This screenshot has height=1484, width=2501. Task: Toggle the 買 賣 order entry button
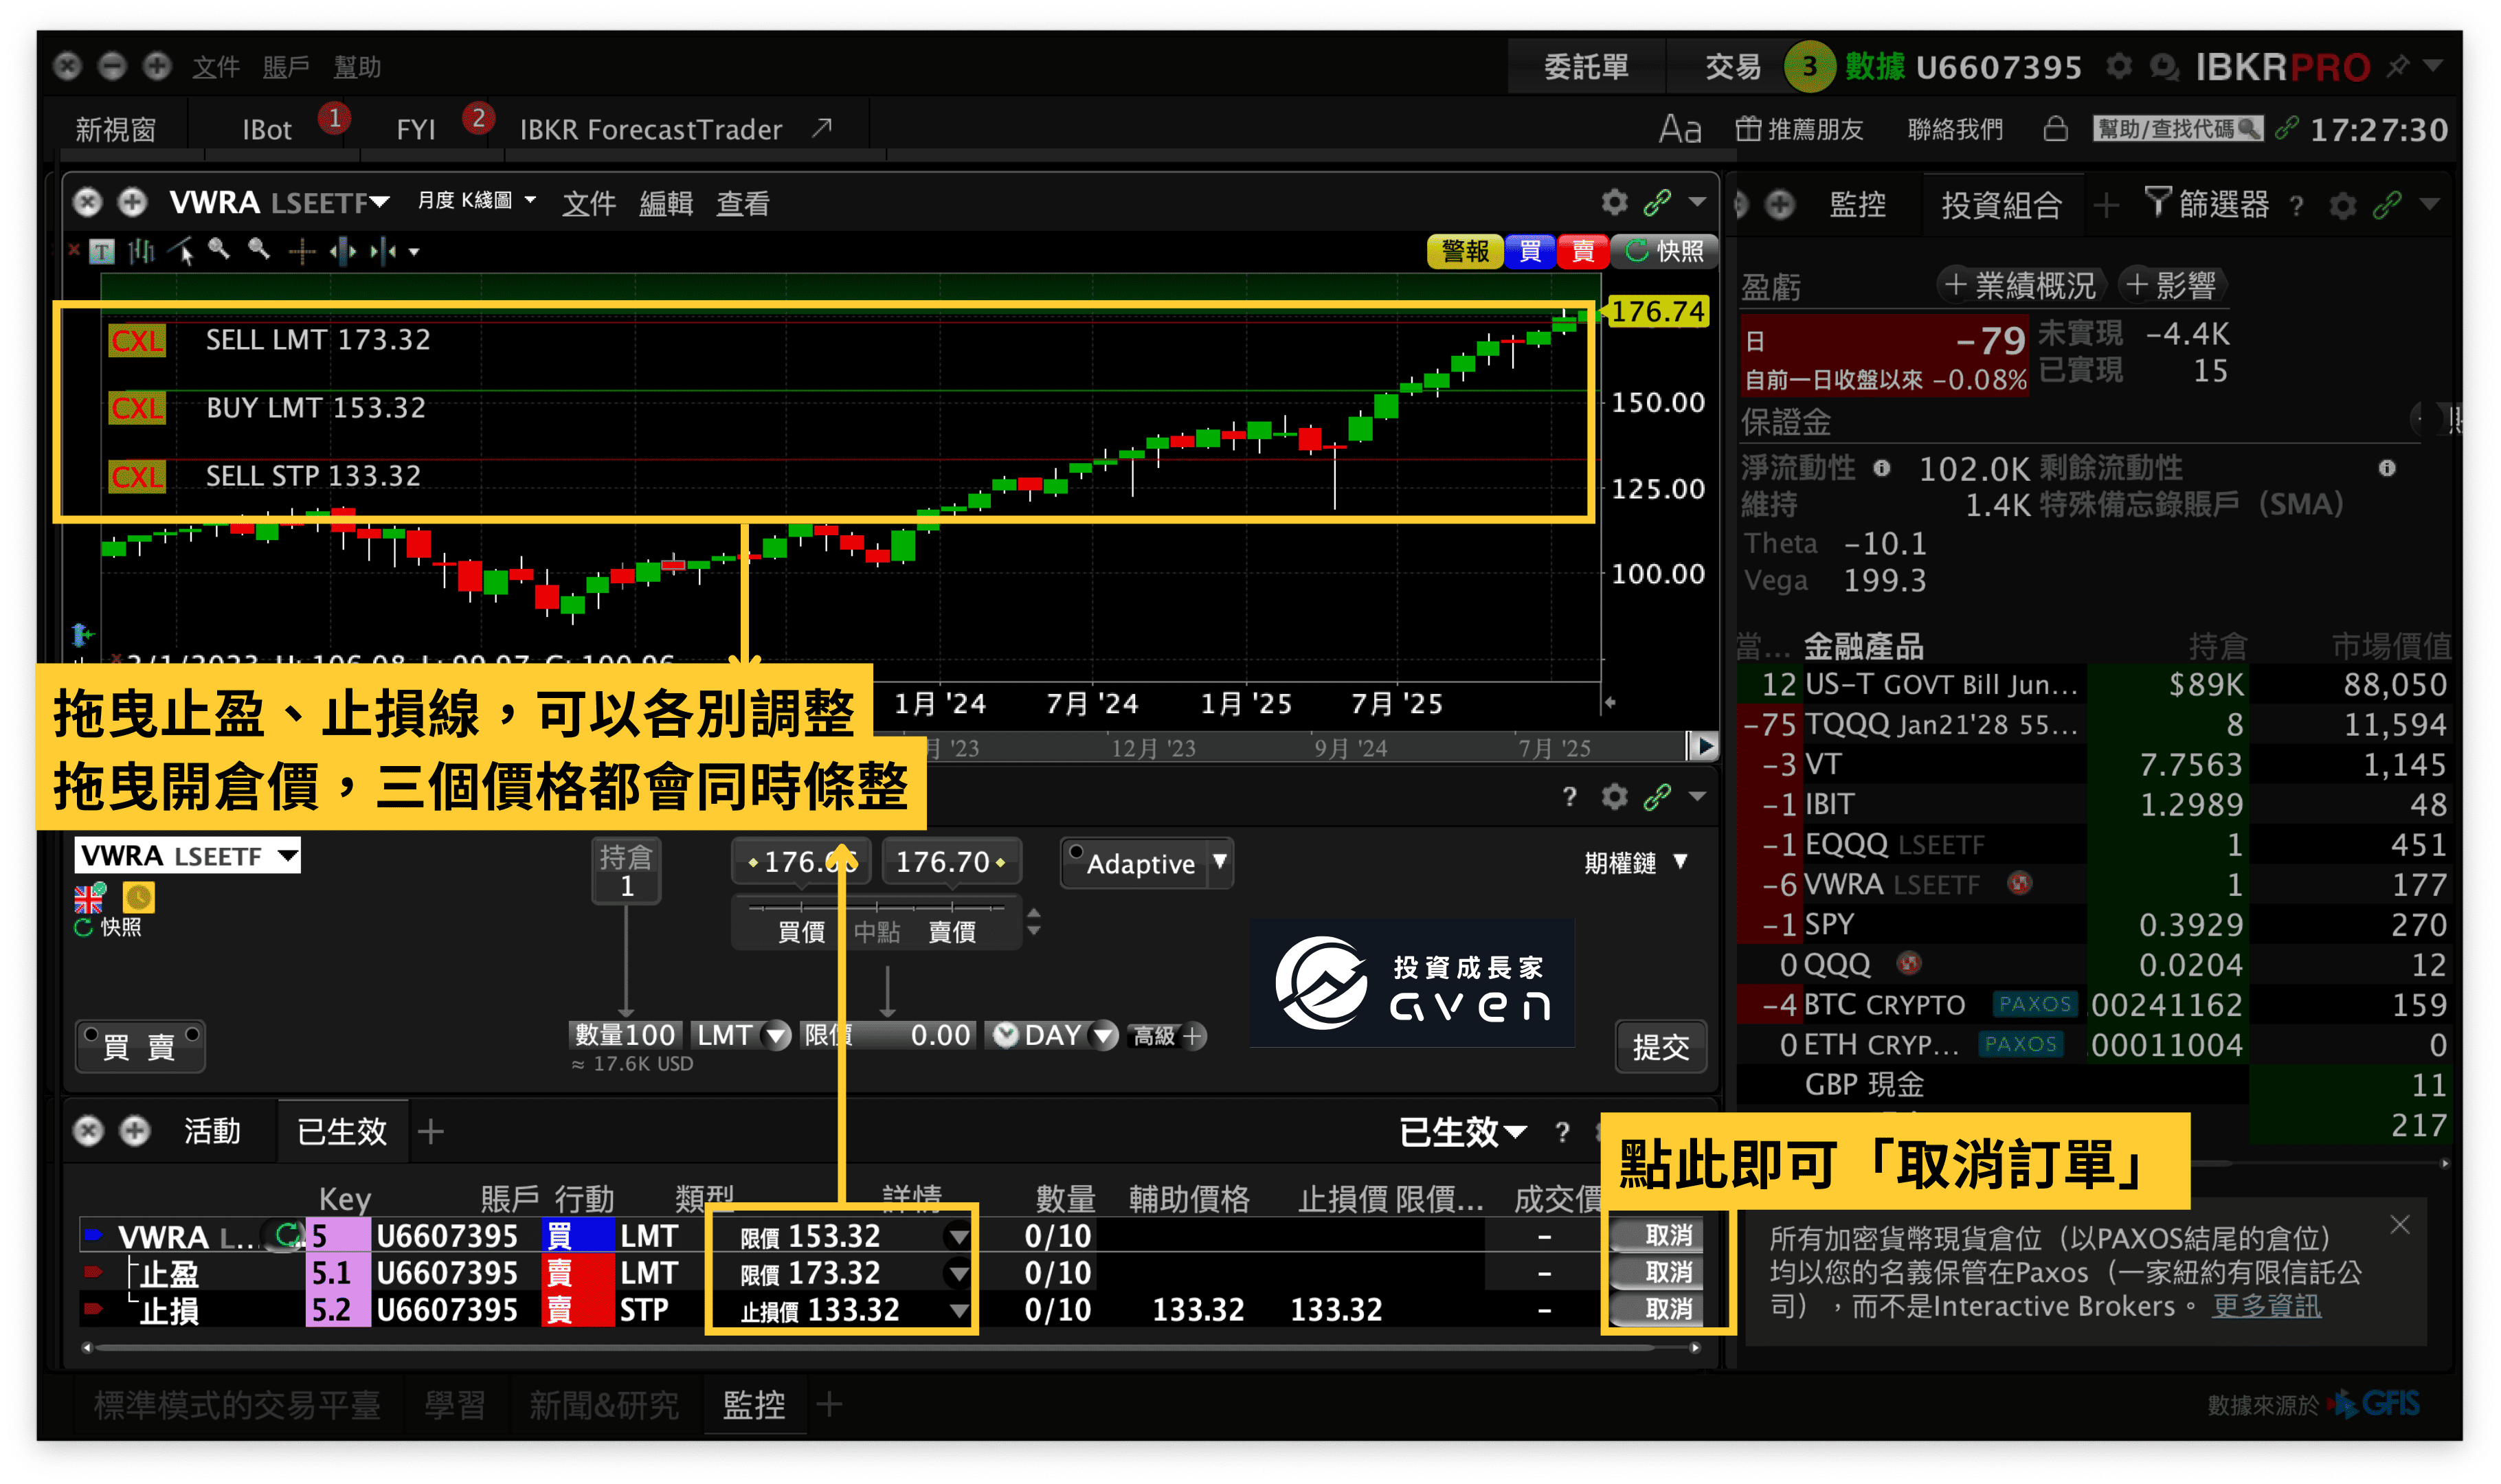[140, 1046]
